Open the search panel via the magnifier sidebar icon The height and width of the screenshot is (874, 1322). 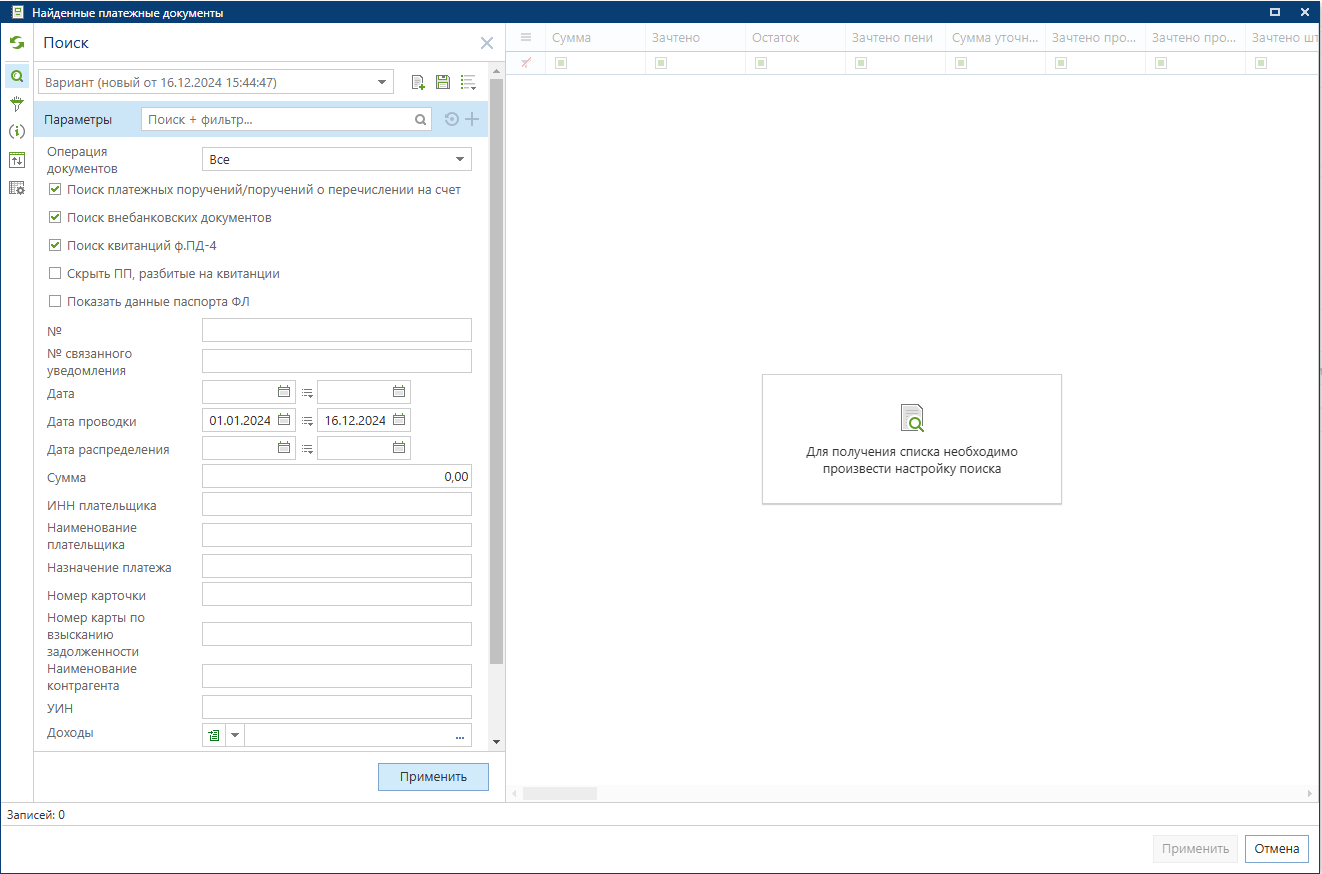pyautogui.click(x=17, y=75)
